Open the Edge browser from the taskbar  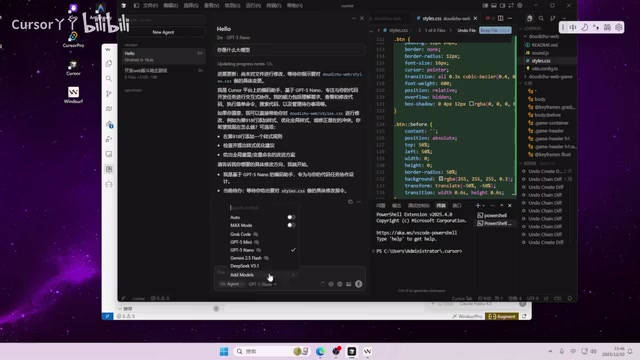320,351
